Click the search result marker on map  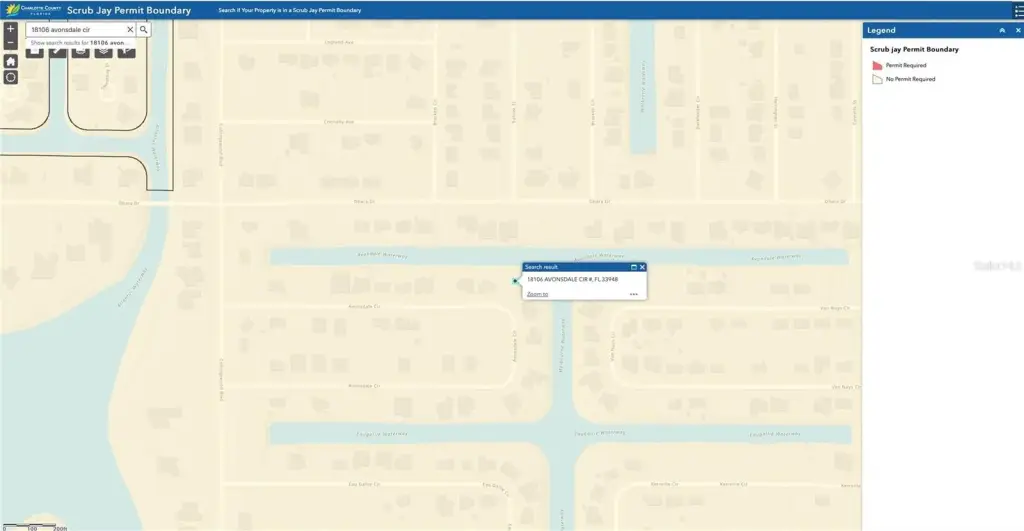[515, 281]
